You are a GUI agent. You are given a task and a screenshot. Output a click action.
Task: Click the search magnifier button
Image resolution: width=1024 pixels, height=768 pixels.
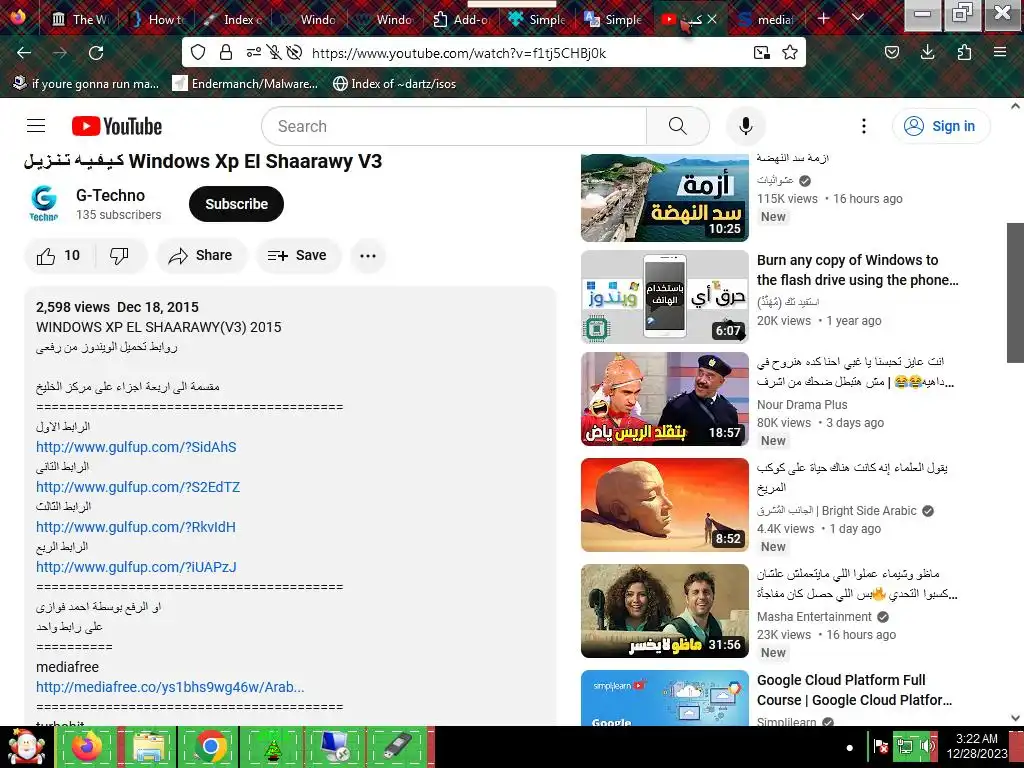point(678,126)
